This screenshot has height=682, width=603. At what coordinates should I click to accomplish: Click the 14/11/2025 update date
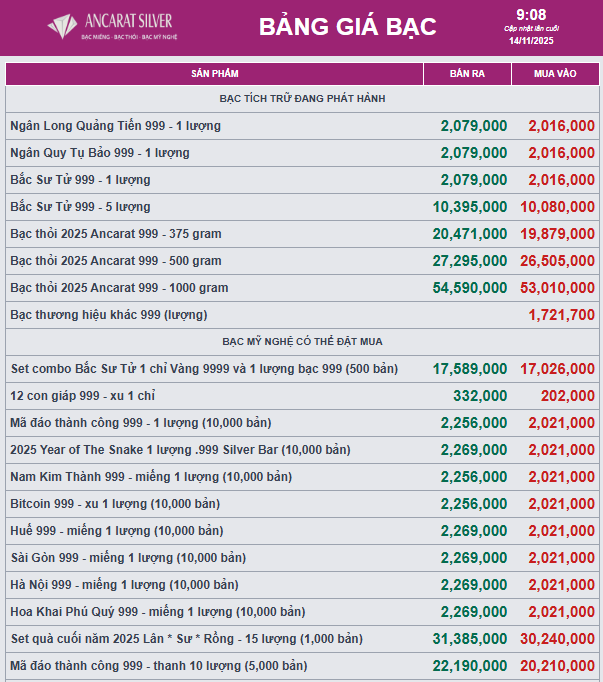pyautogui.click(x=531, y=40)
